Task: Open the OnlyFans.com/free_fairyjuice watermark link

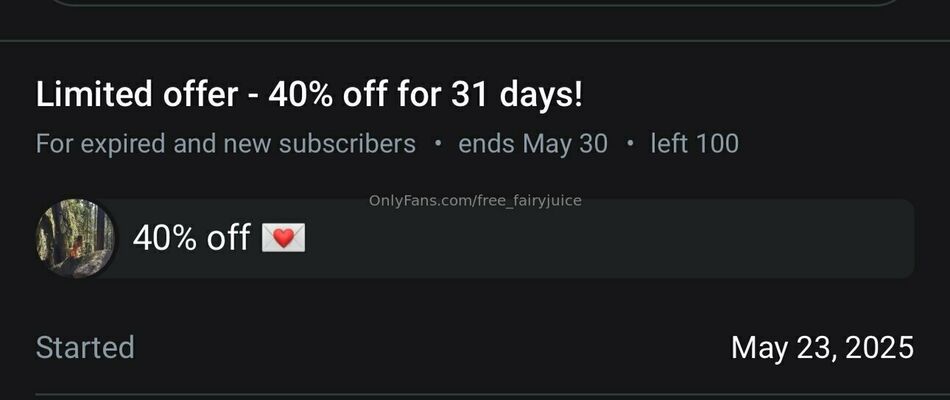Action: tap(475, 201)
